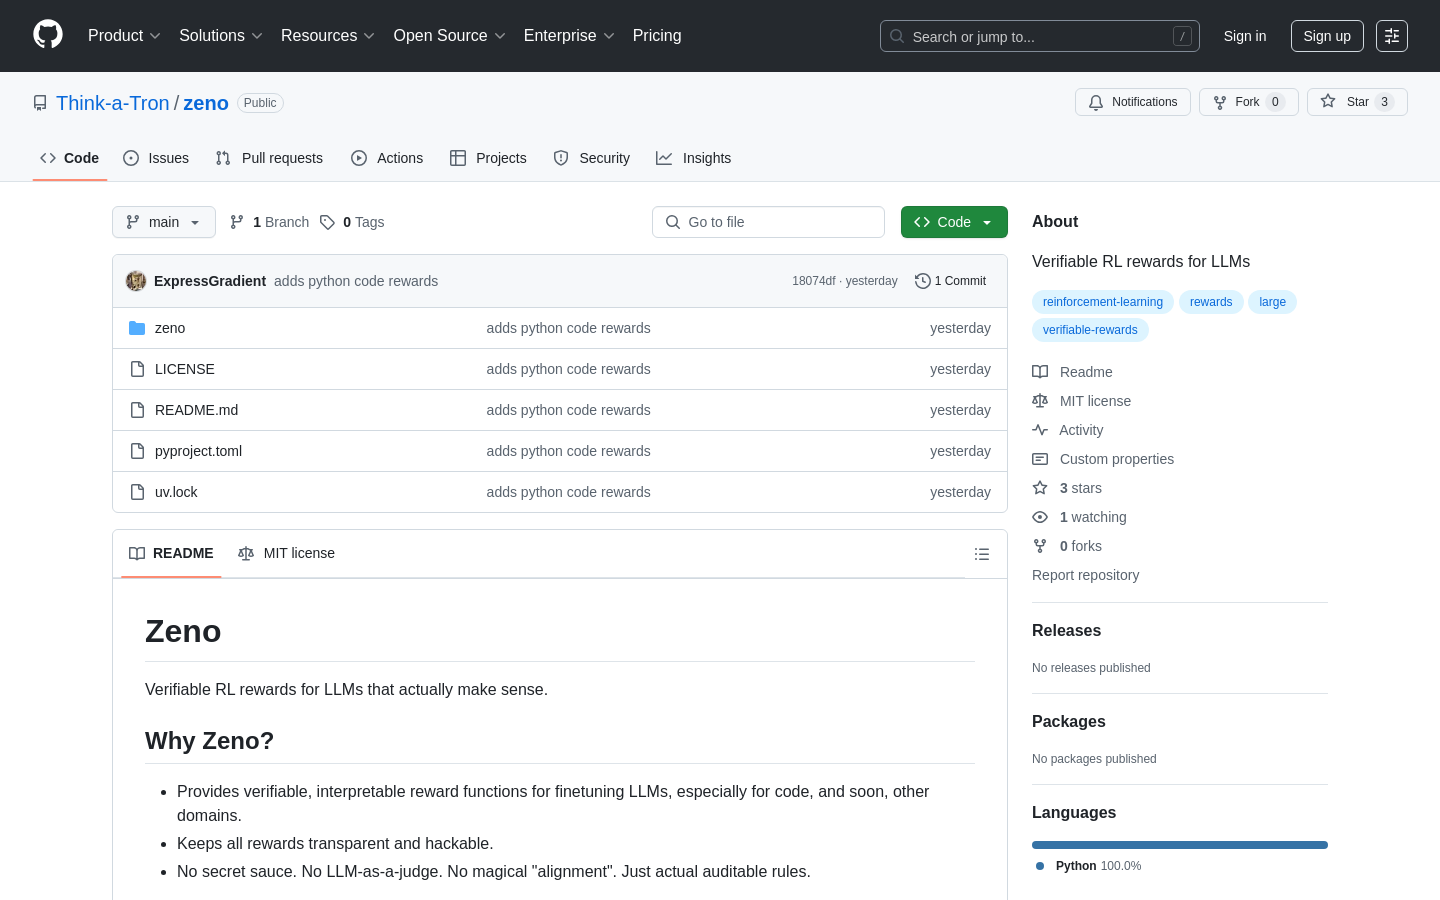Screen dimensions: 1440x900
Task: Open the green Code dropdown button
Action: (954, 222)
